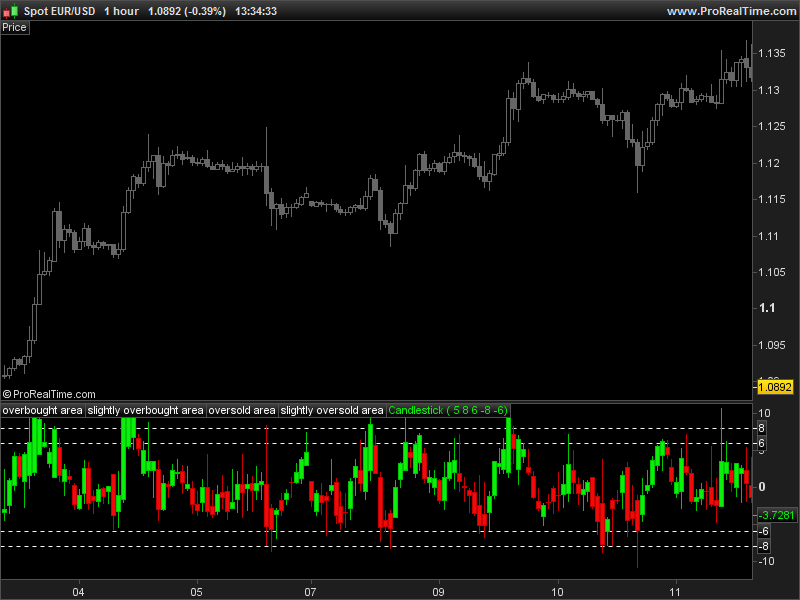Image resolution: width=800 pixels, height=600 pixels.
Task: Click the 1.095 price scale label
Action: click(772, 345)
